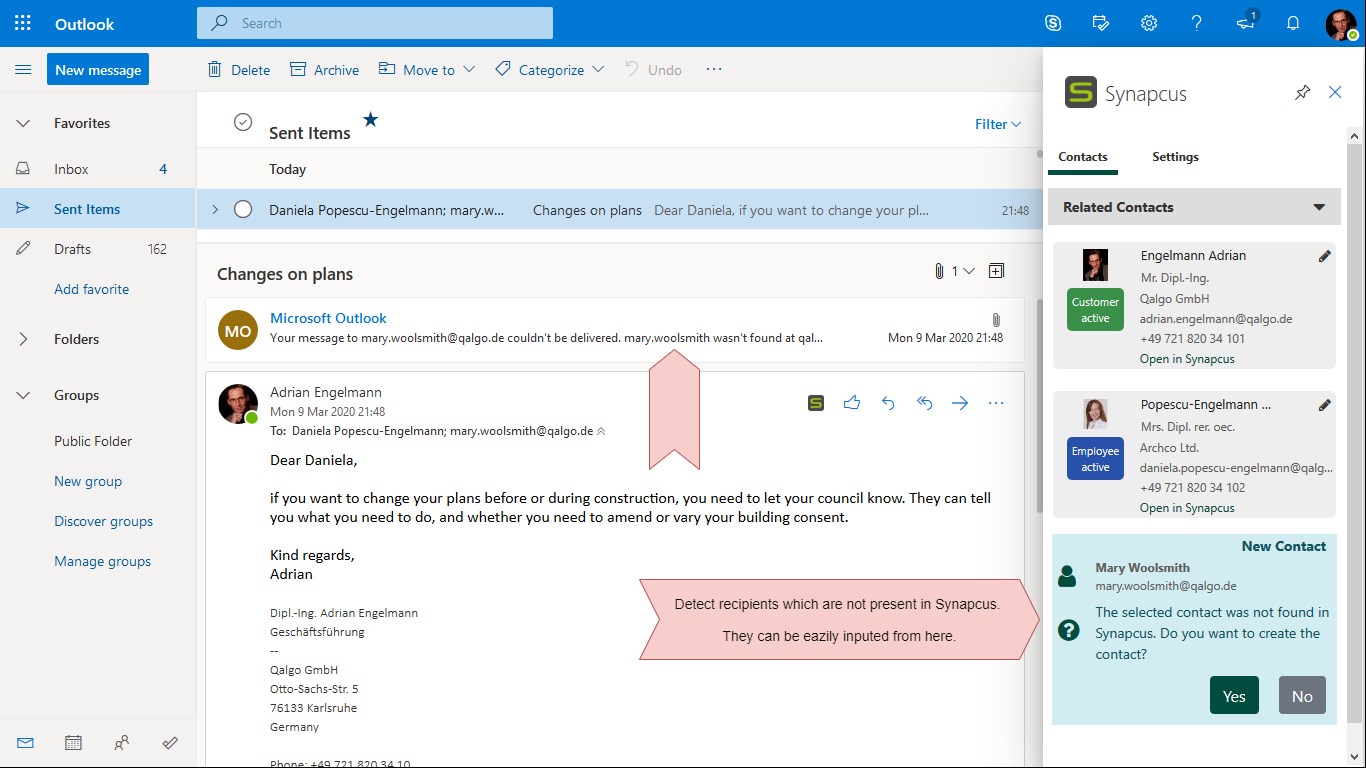Forward the message with arrow icon

pyautogui.click(x=960, y=403)
